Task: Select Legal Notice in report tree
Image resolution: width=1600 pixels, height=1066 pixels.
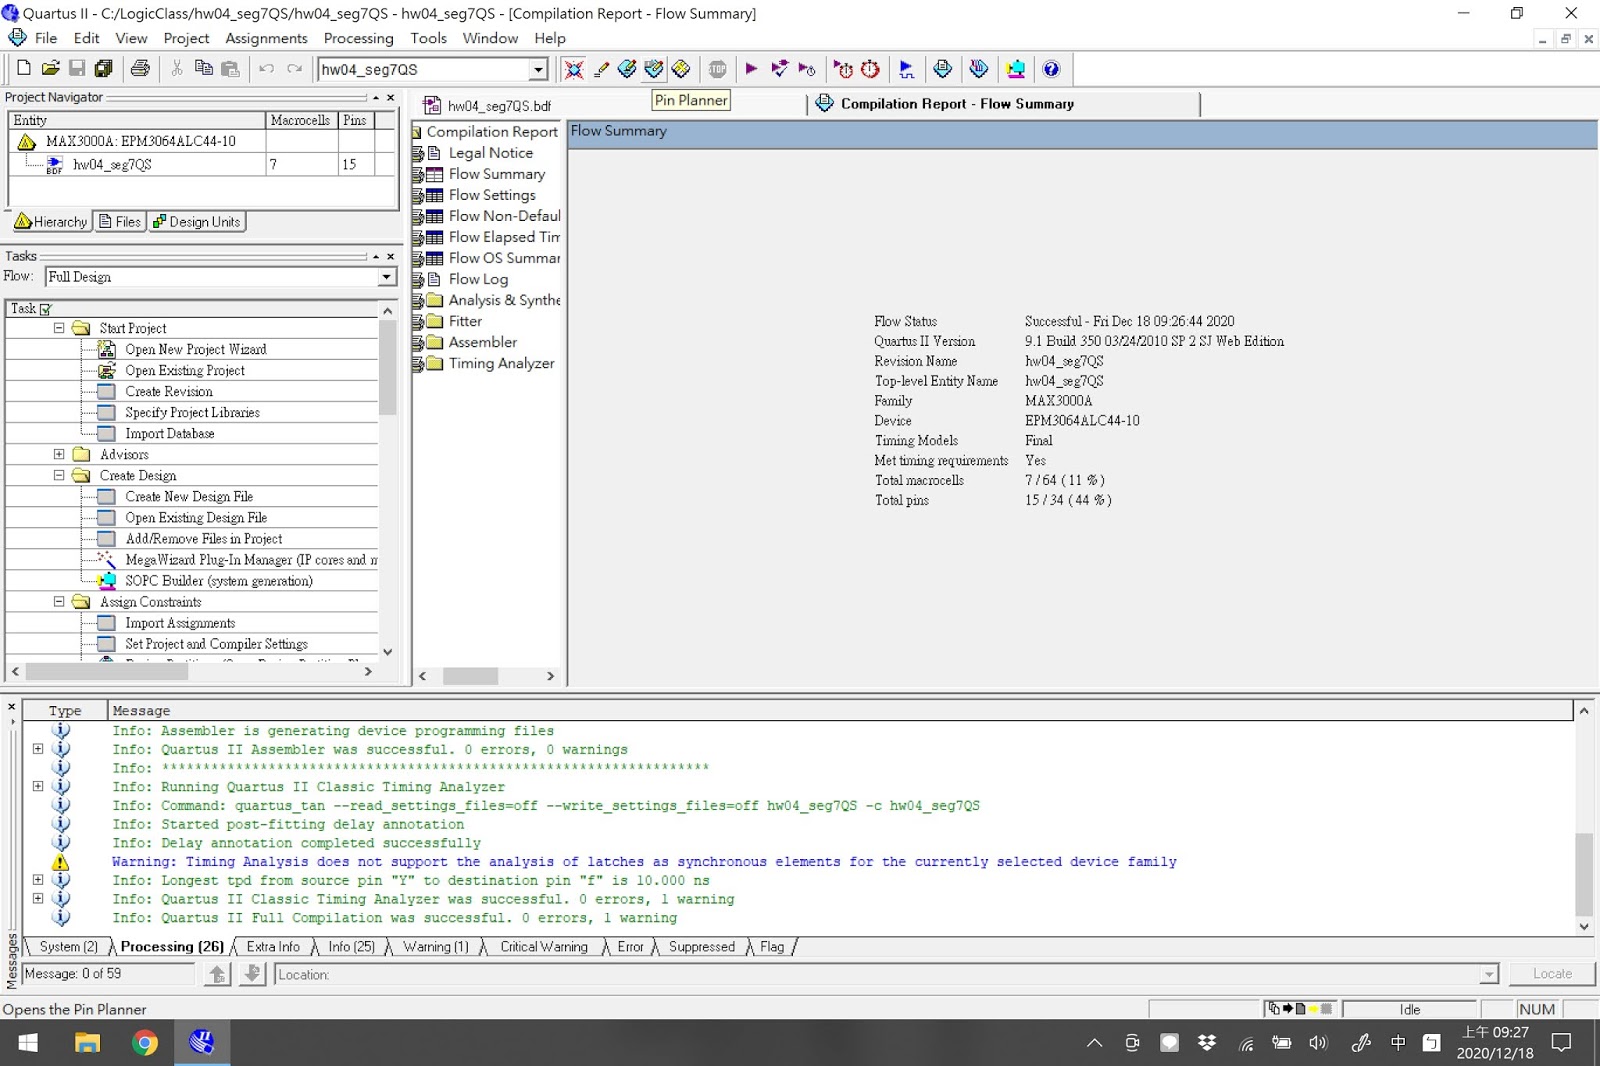Action: pyautogui.click(x=490, y=153)
